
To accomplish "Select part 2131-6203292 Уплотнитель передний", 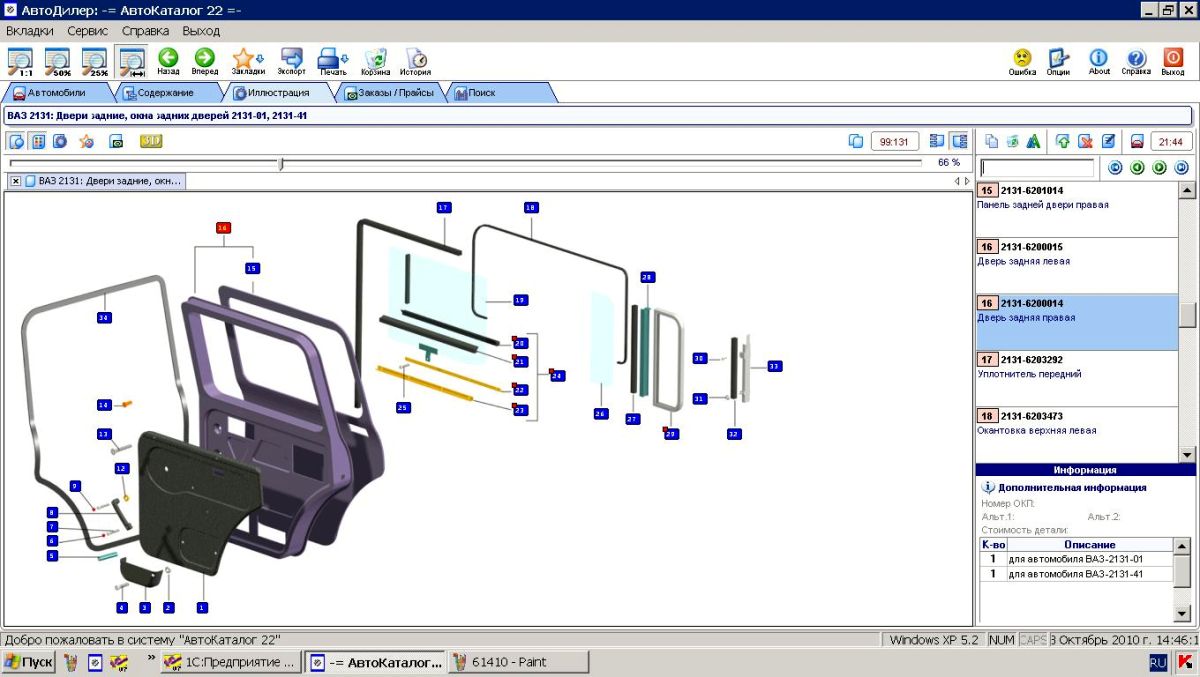I will point(1076,378).
